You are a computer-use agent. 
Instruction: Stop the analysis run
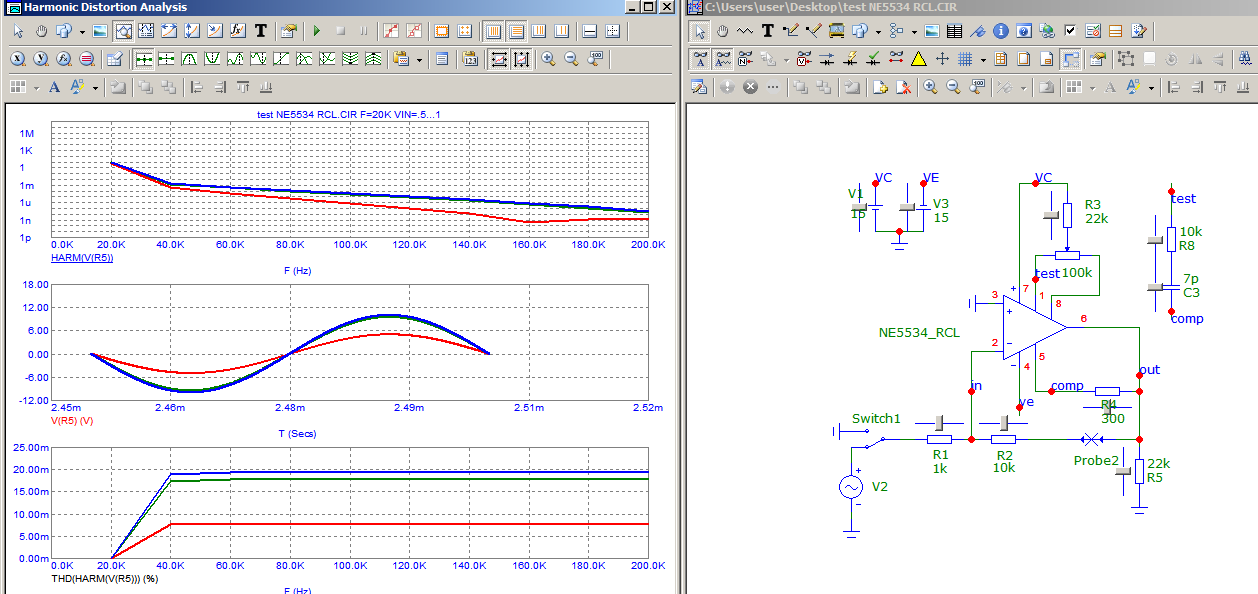point(340,31)
